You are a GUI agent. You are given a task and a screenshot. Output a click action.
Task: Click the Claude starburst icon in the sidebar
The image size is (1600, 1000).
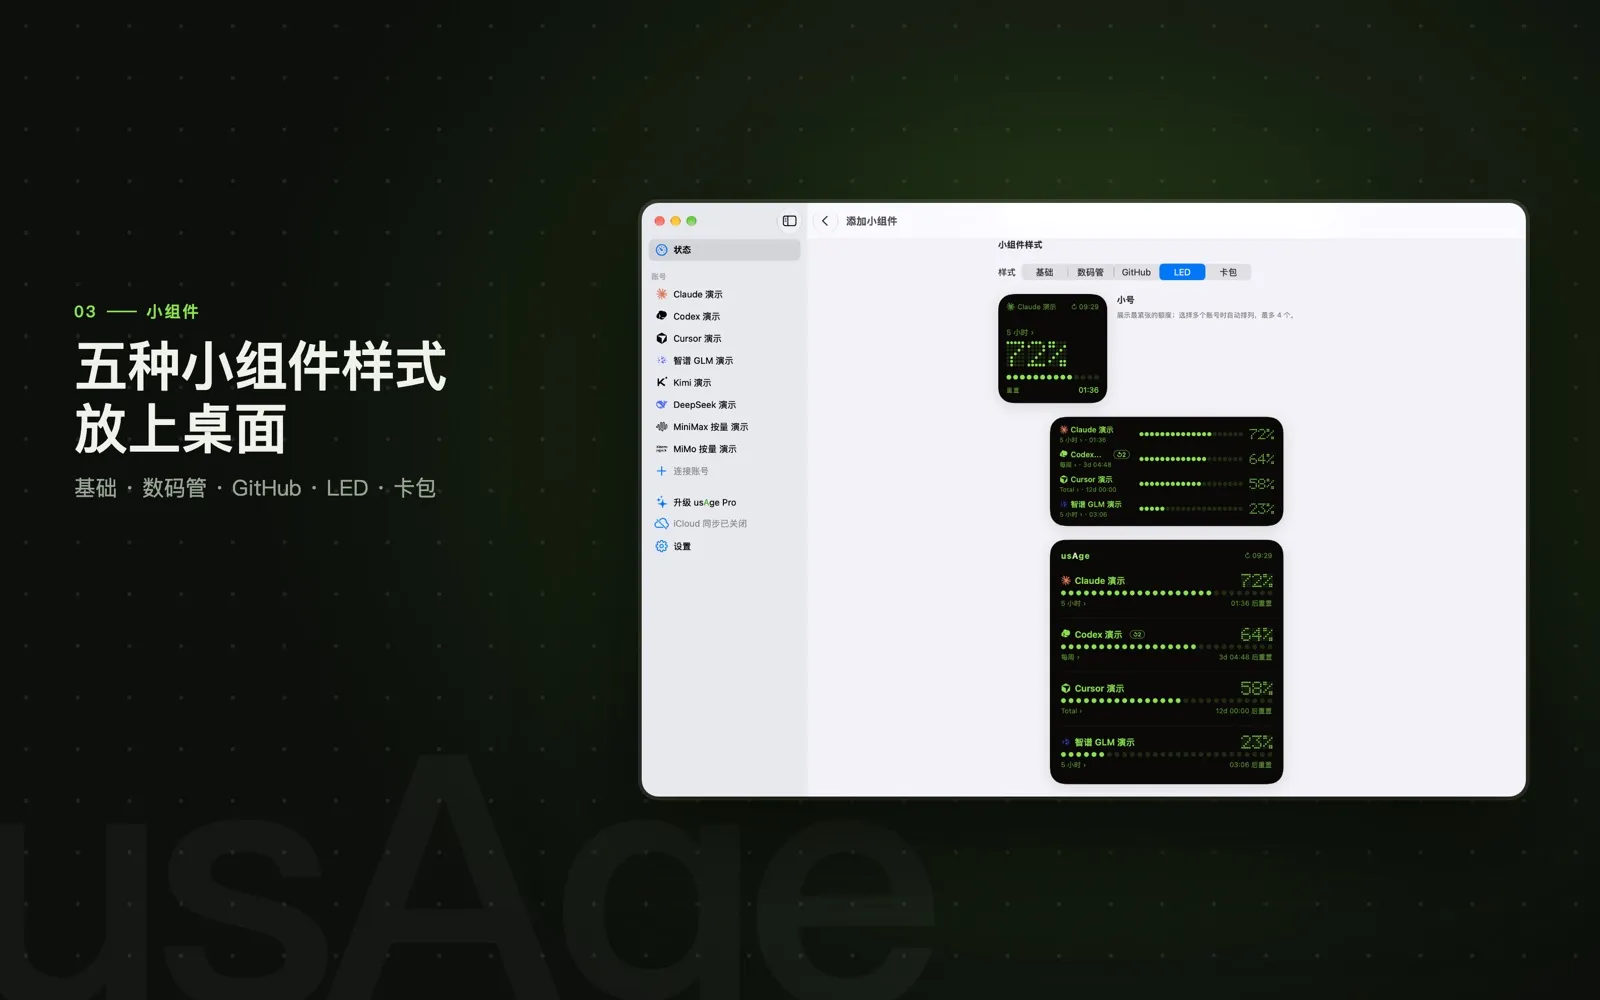(661, 294)
